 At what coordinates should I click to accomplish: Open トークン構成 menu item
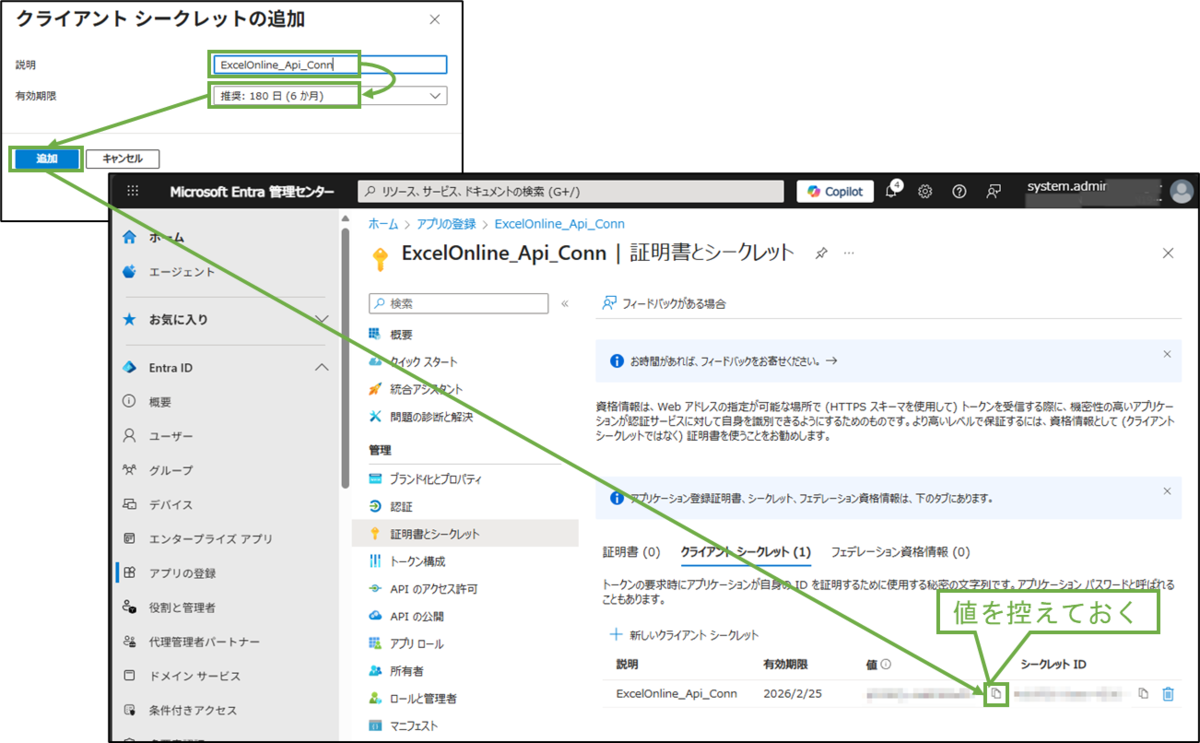[418, 561]
